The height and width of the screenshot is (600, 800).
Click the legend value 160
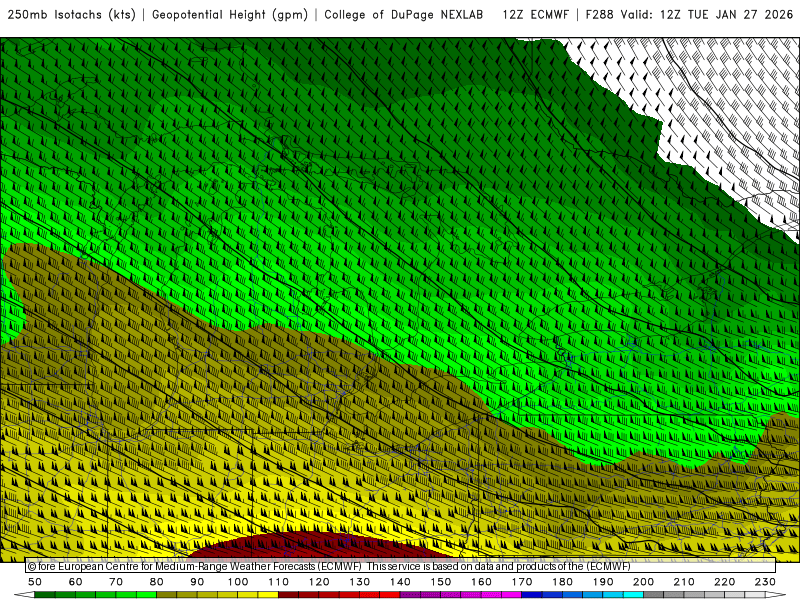(481, 582)
